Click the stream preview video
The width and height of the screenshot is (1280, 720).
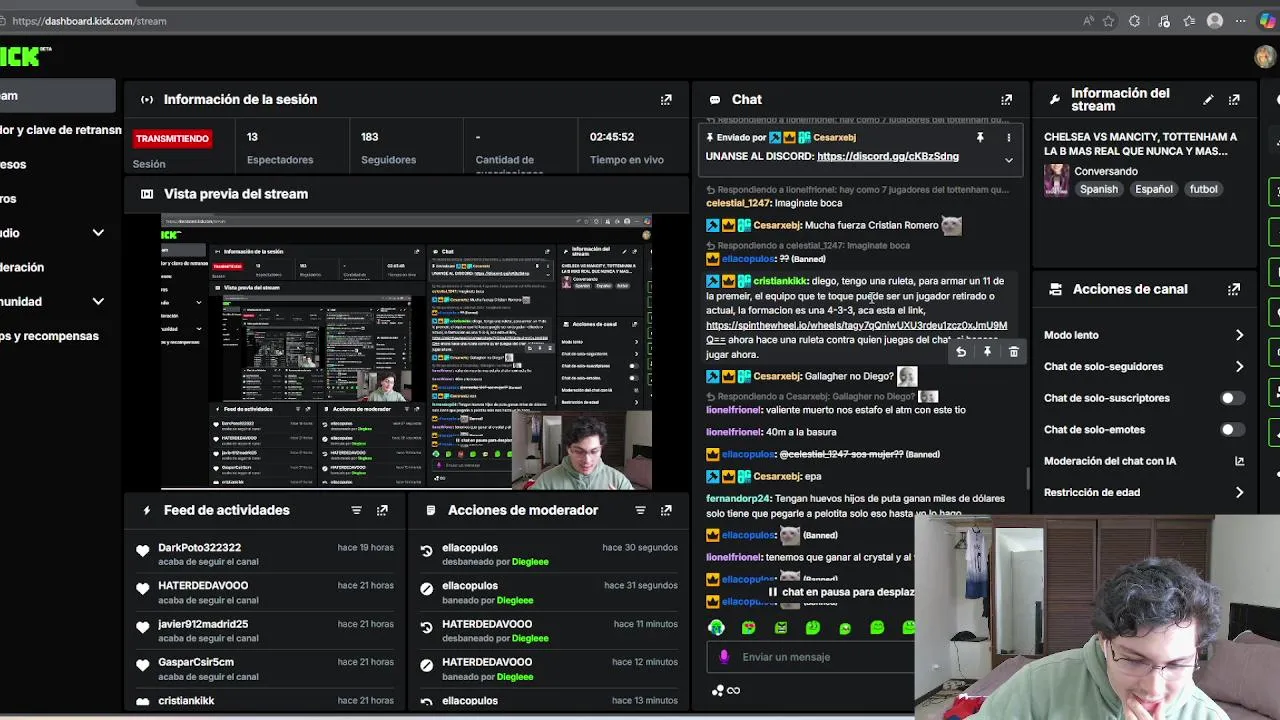406,352
